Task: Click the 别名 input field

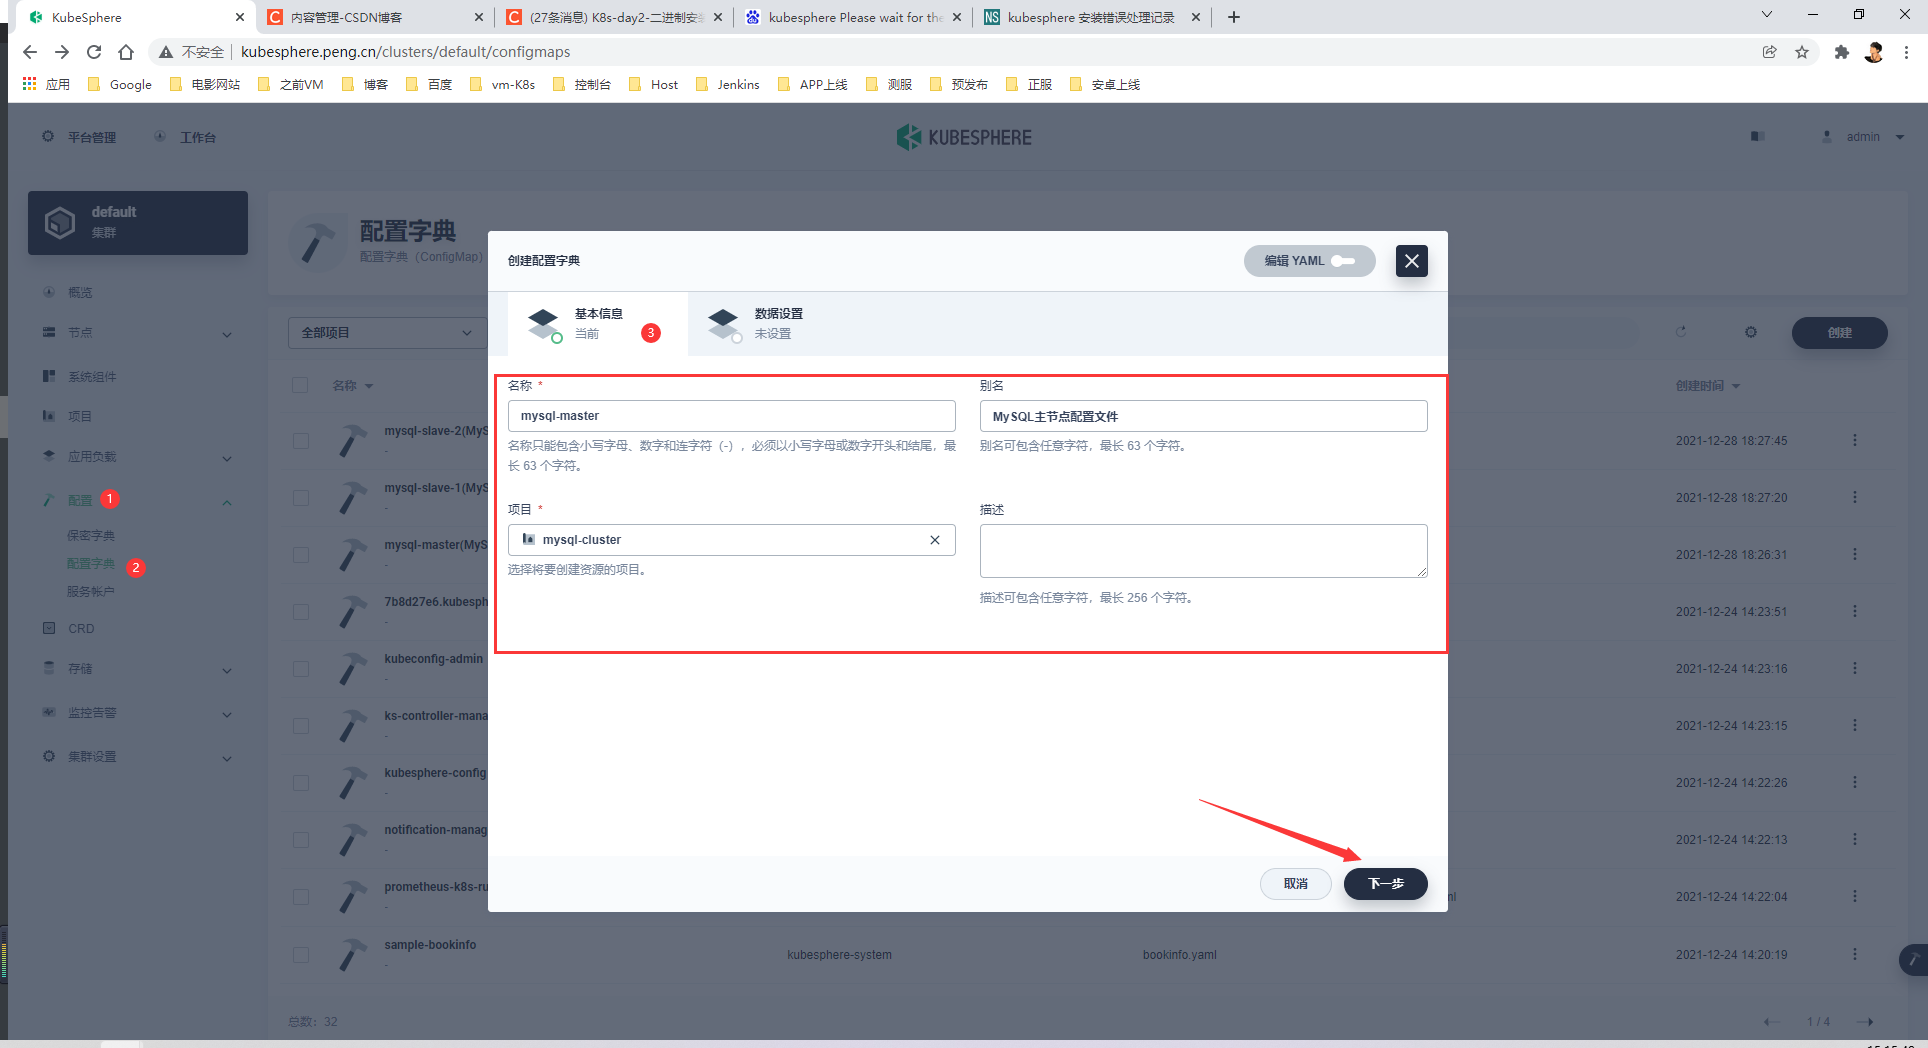Action: pos(1203,416)
